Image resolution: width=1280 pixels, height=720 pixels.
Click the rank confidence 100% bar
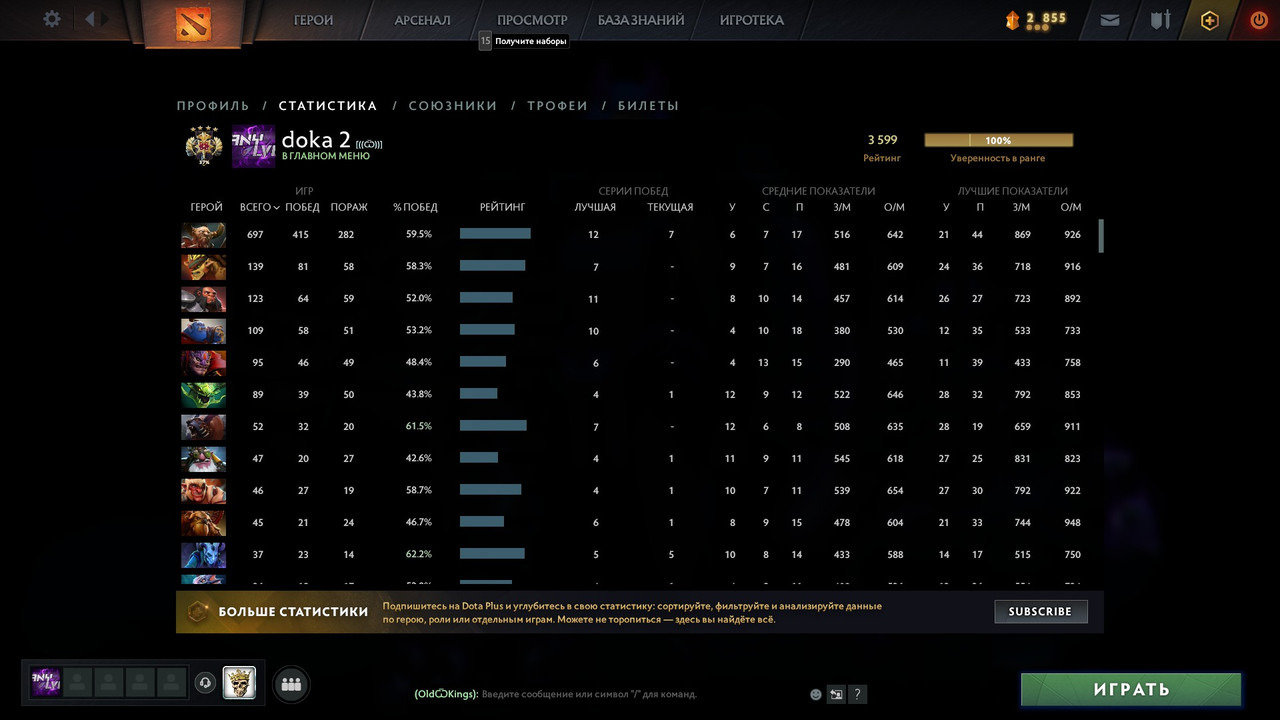coord(998,140)
